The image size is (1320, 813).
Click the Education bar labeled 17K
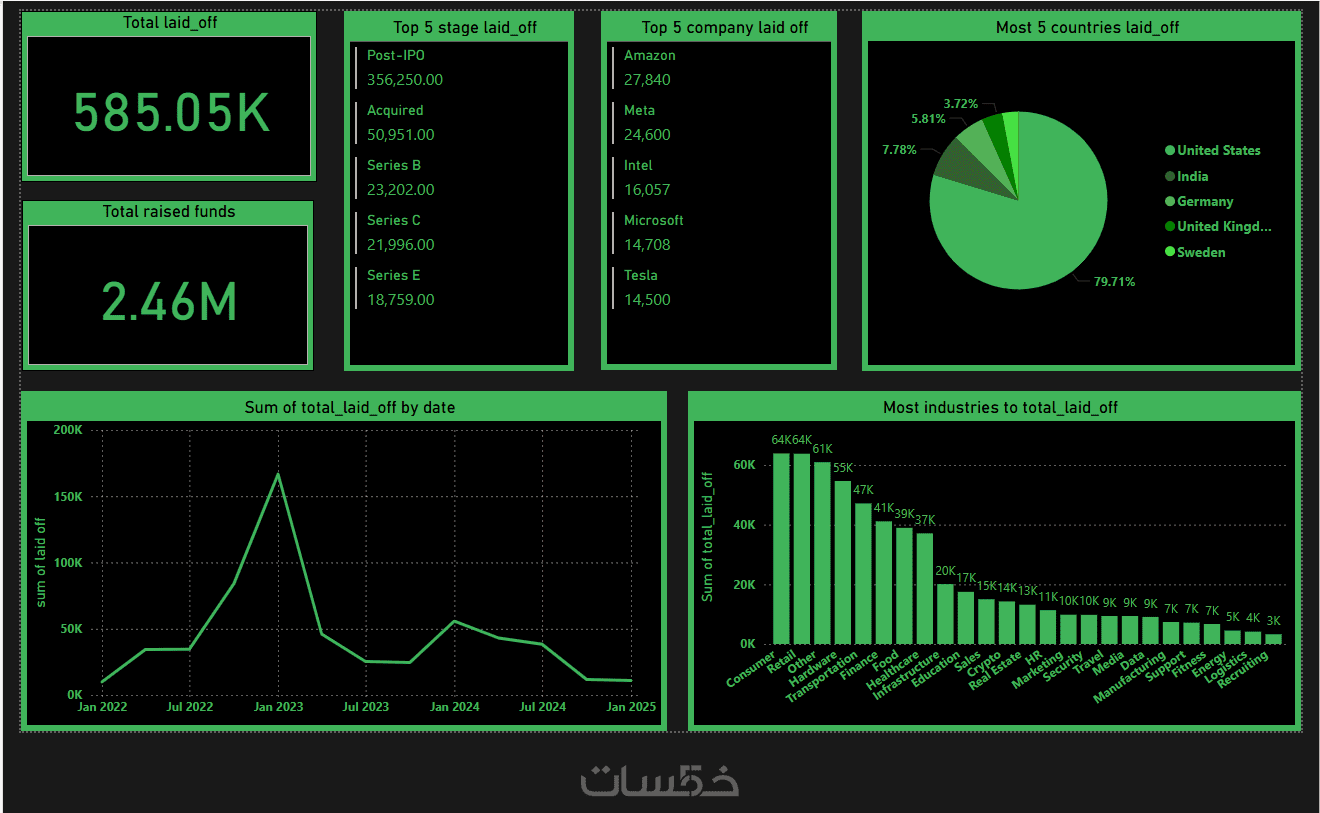click(x=965, y=618)
